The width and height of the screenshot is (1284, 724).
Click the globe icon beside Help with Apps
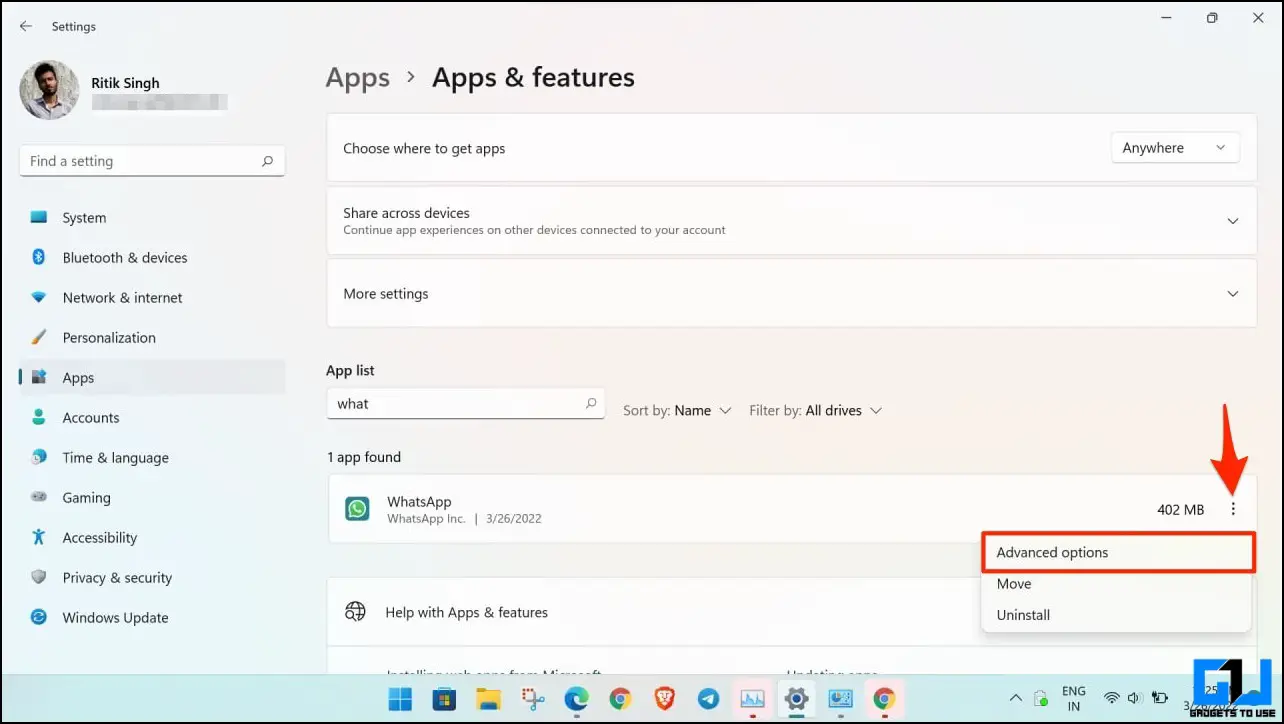point(355,612)
